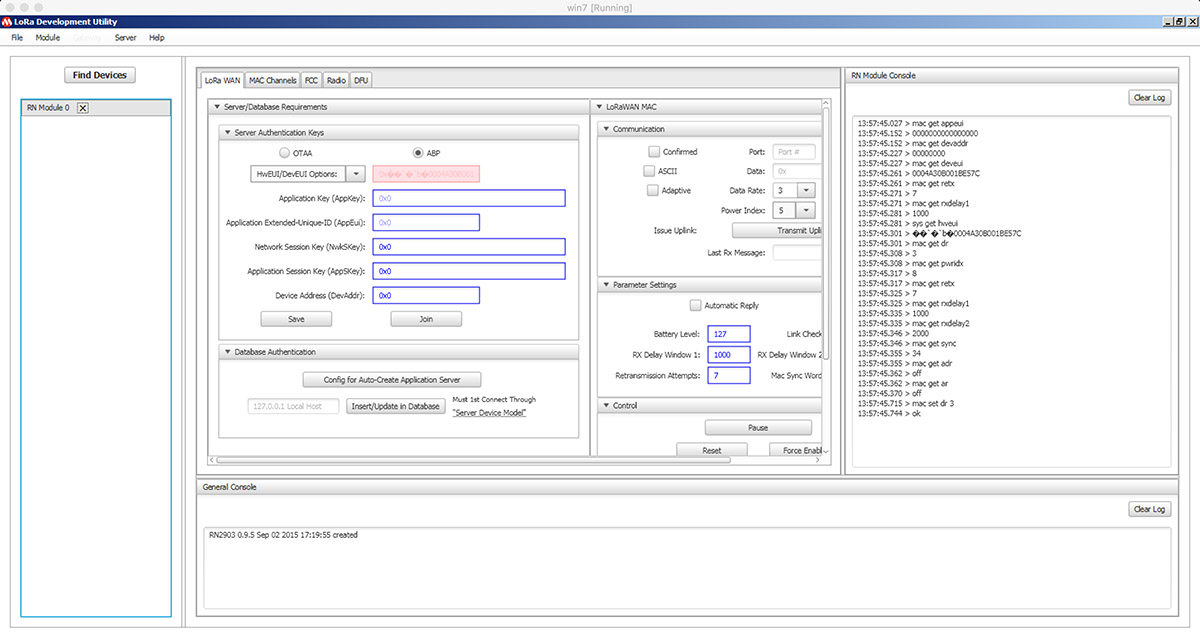Image resolution: width=1200 pixels, height=637 pixels.
Task: Collapse the Server Authentication Keys section
Action: click(226, 133)
